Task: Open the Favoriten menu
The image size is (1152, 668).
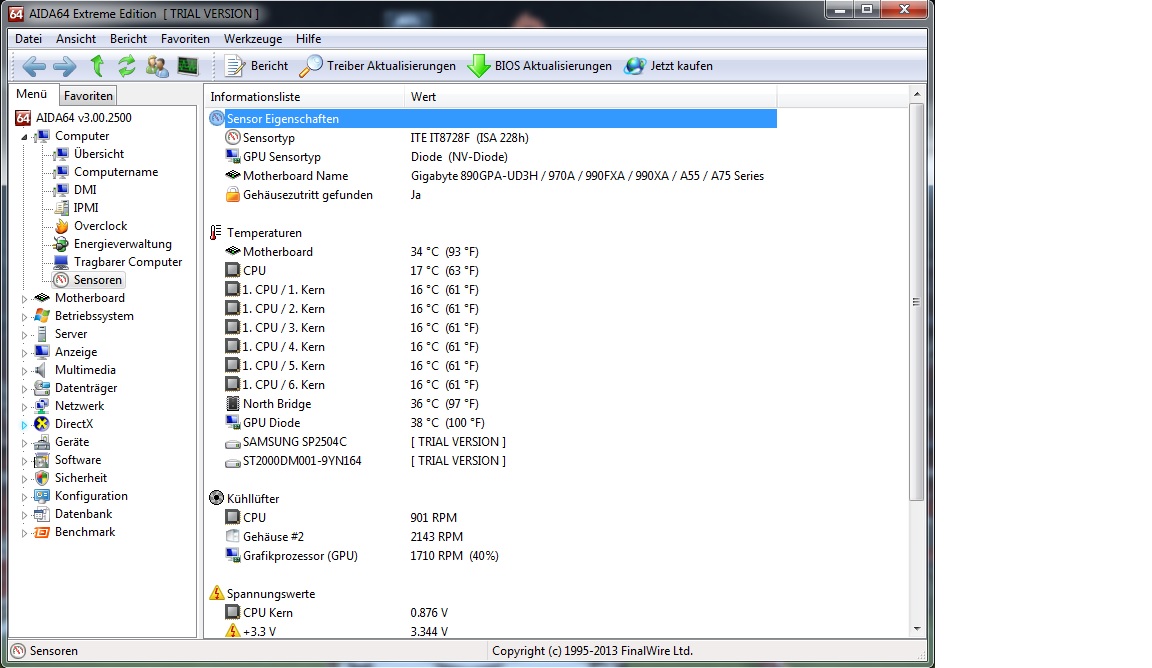Action: (185, 39)
